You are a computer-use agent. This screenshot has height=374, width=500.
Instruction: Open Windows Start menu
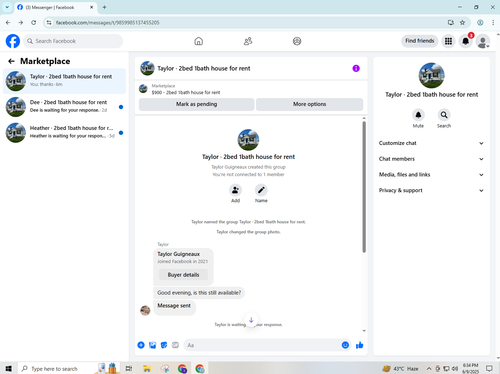pyautogui.click(x=9, y=368)
